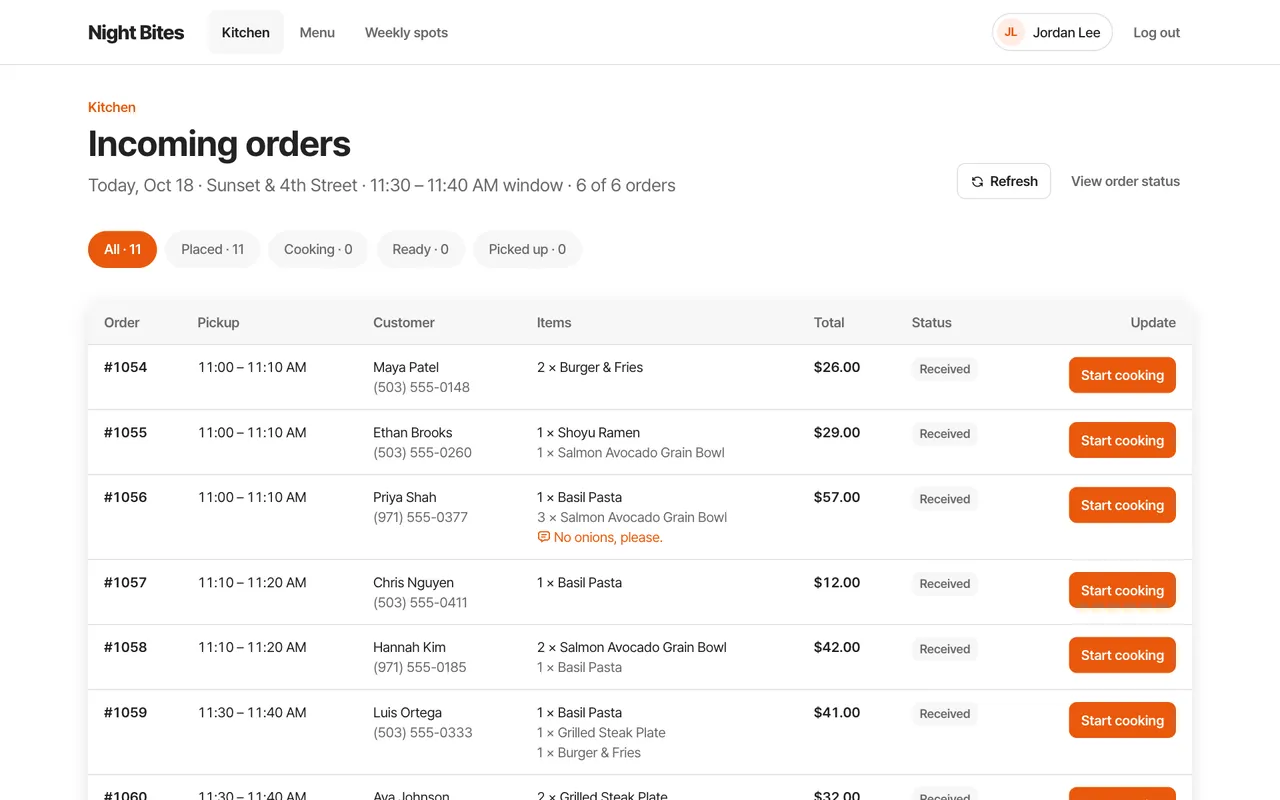Click the Status column header

tap(931, 322)
